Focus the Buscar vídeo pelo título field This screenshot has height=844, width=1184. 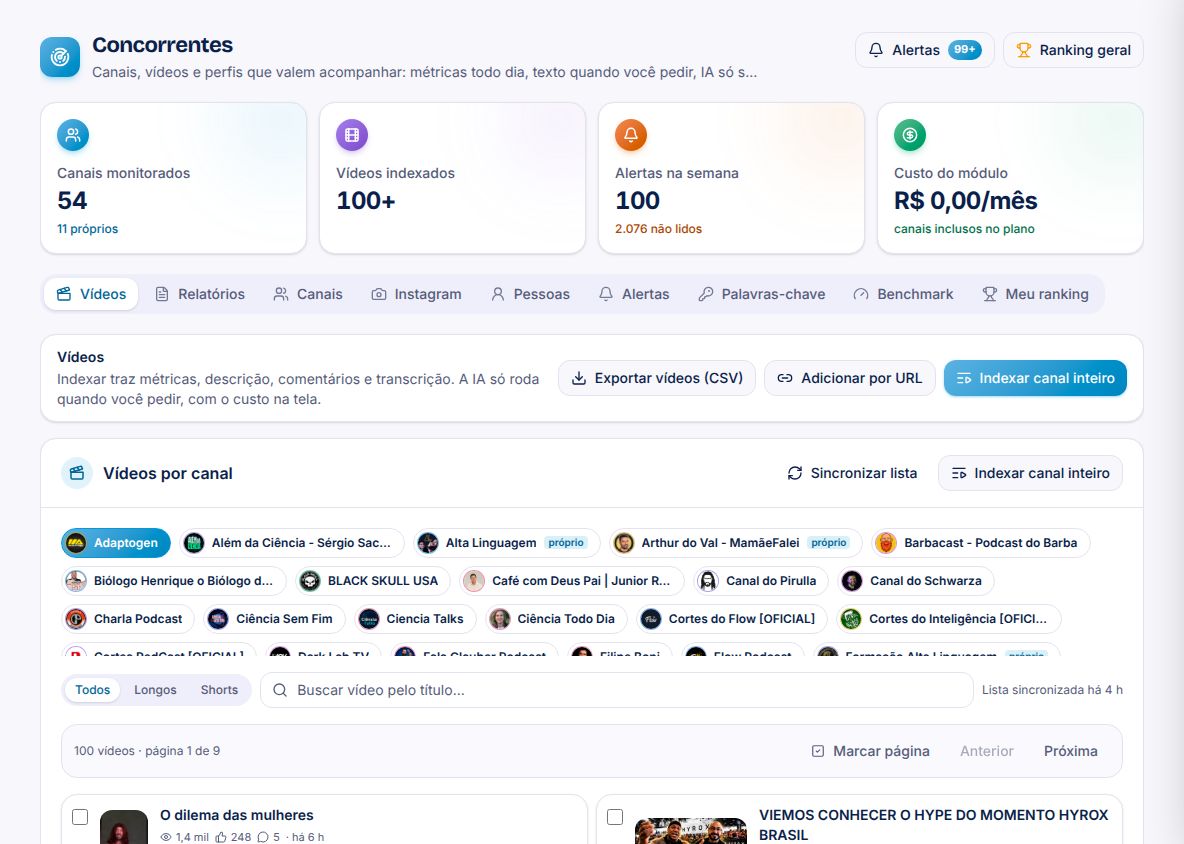(x=616, y=690)
